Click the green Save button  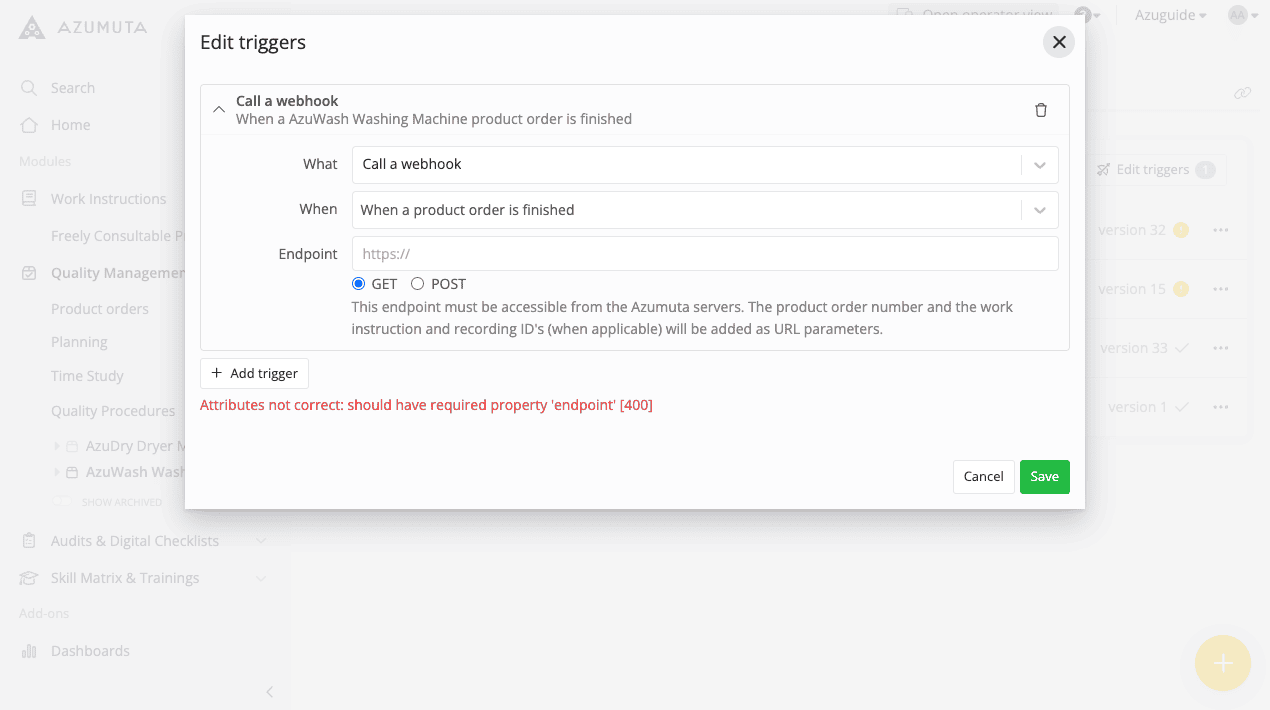pos(1044,477)
